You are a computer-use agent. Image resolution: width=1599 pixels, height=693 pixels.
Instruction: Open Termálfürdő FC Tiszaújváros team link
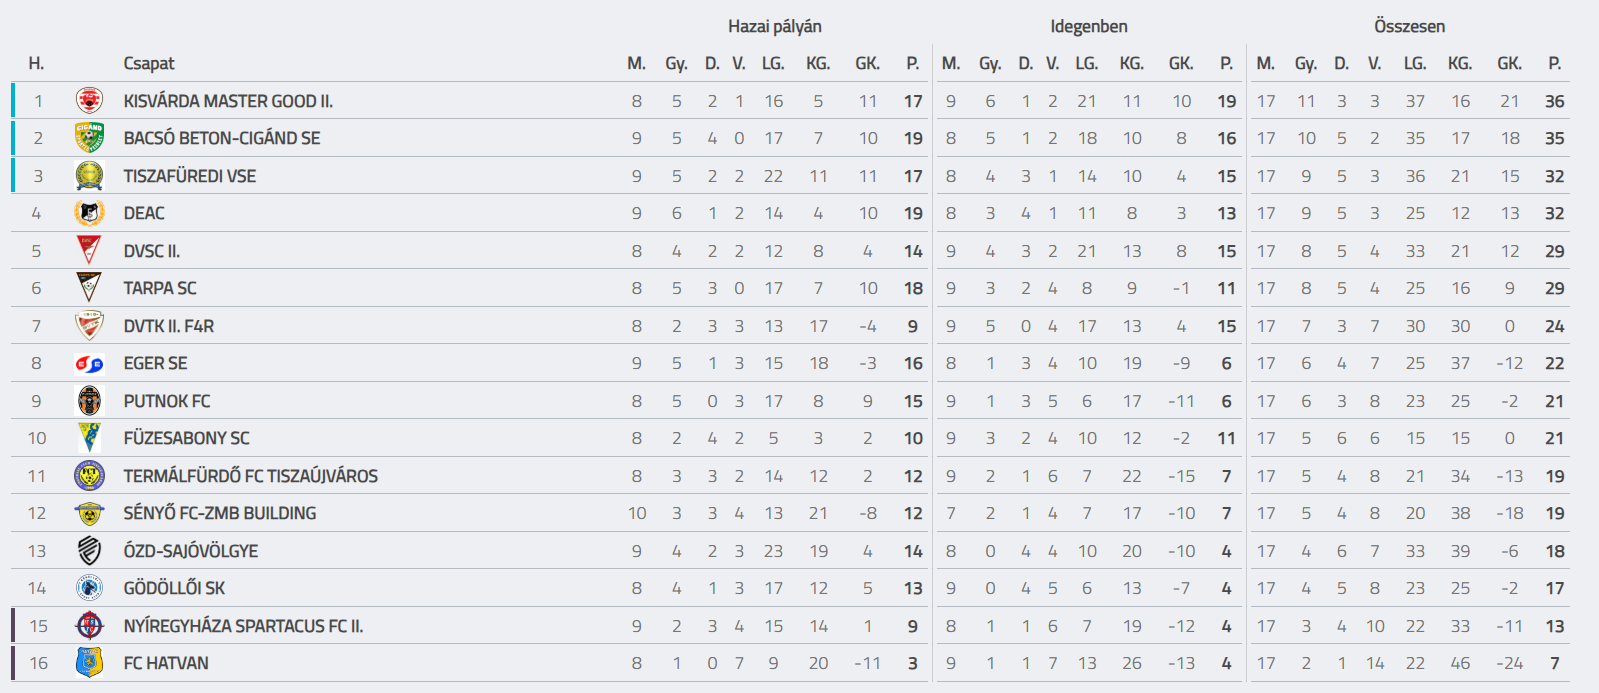[x=250, y=476]
